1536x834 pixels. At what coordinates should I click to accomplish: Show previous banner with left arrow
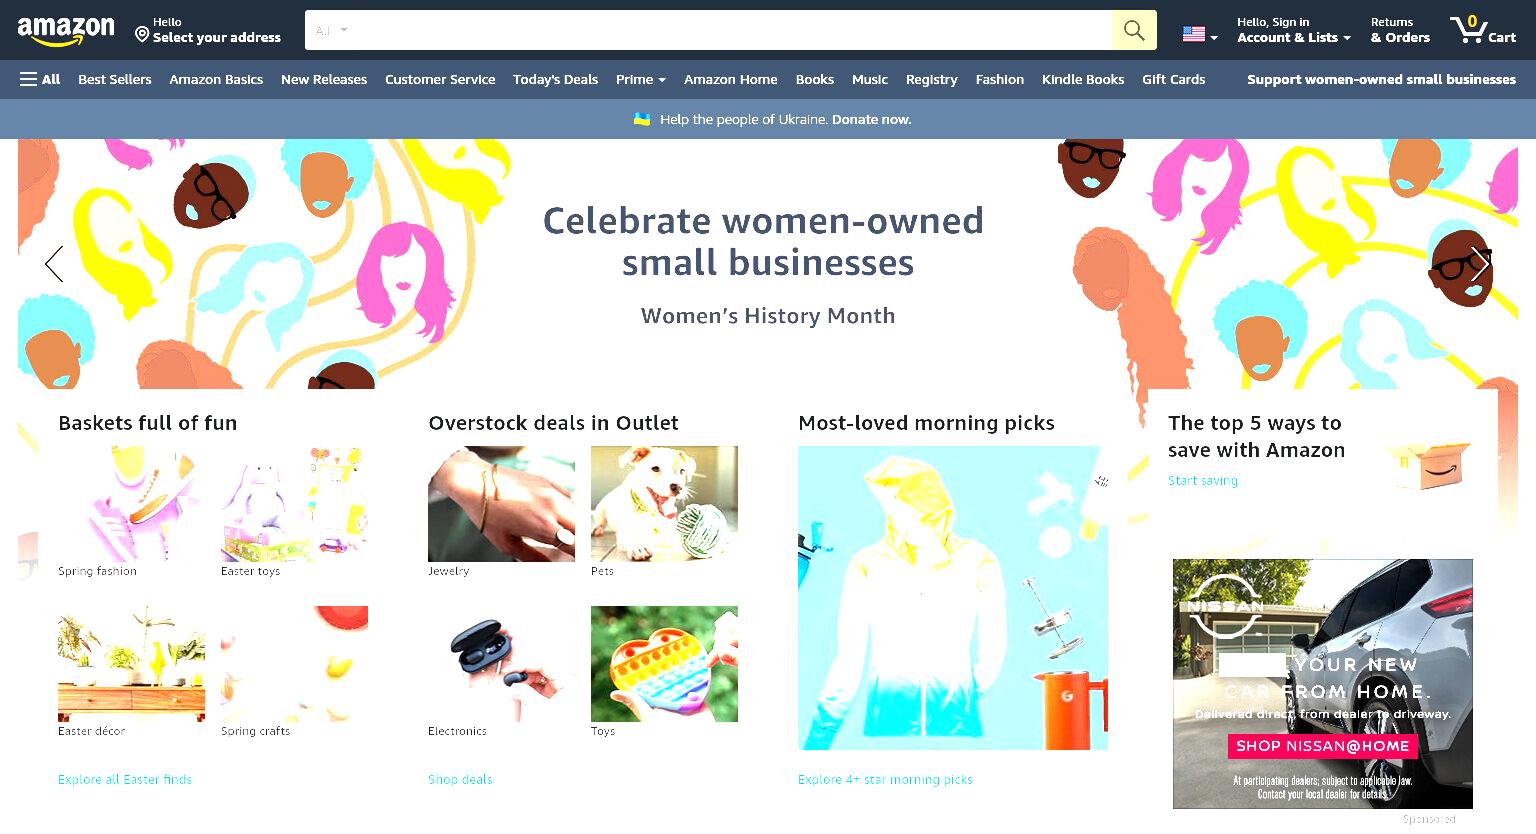[x=54, y=264]
